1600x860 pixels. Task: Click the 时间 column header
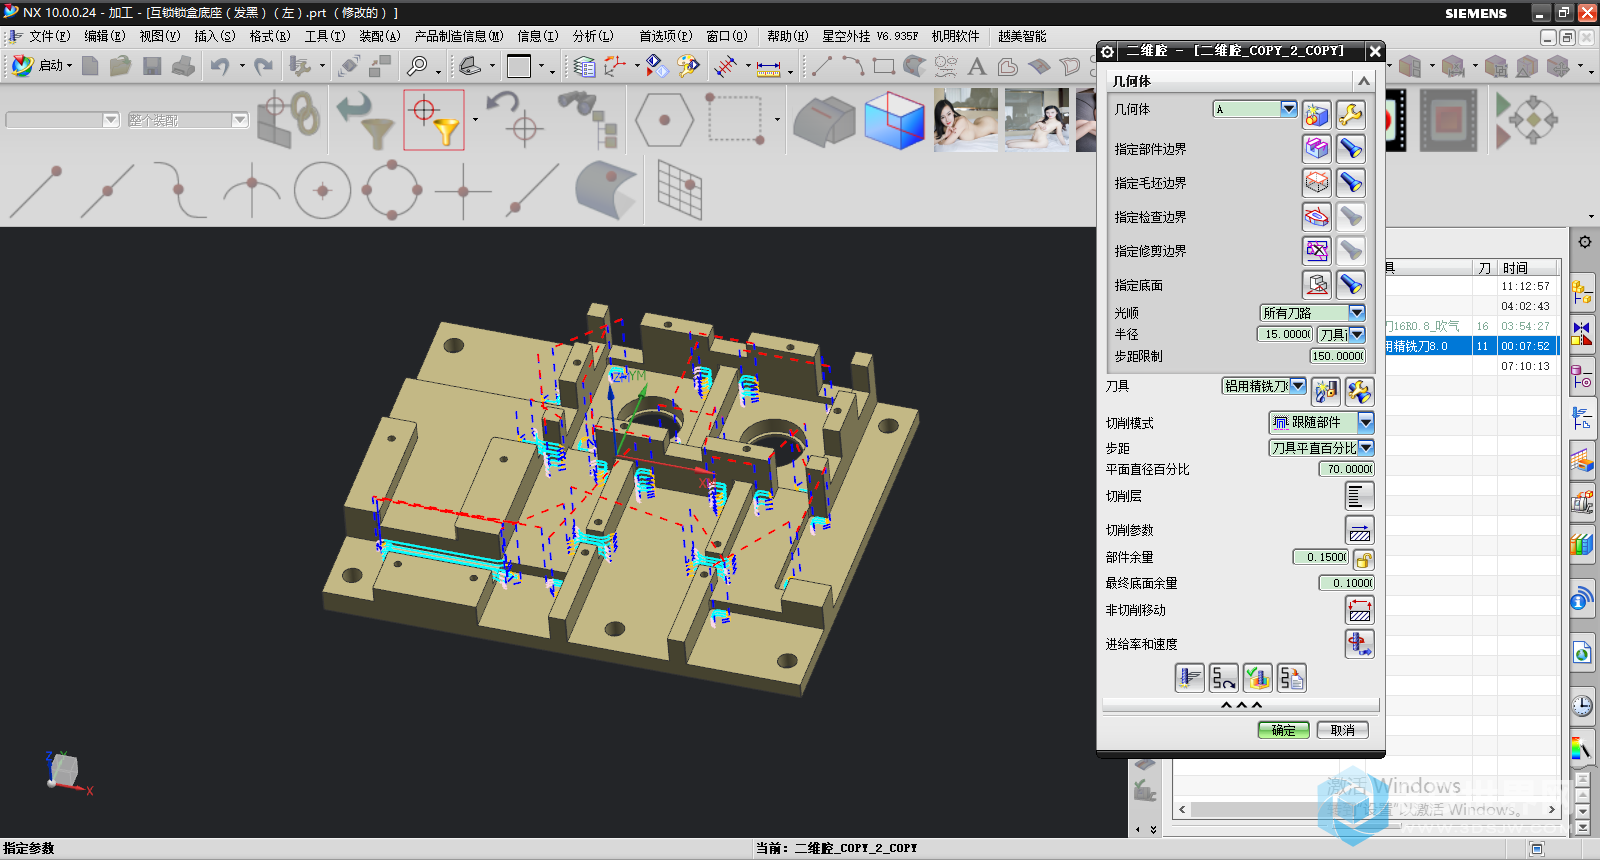1527,268
